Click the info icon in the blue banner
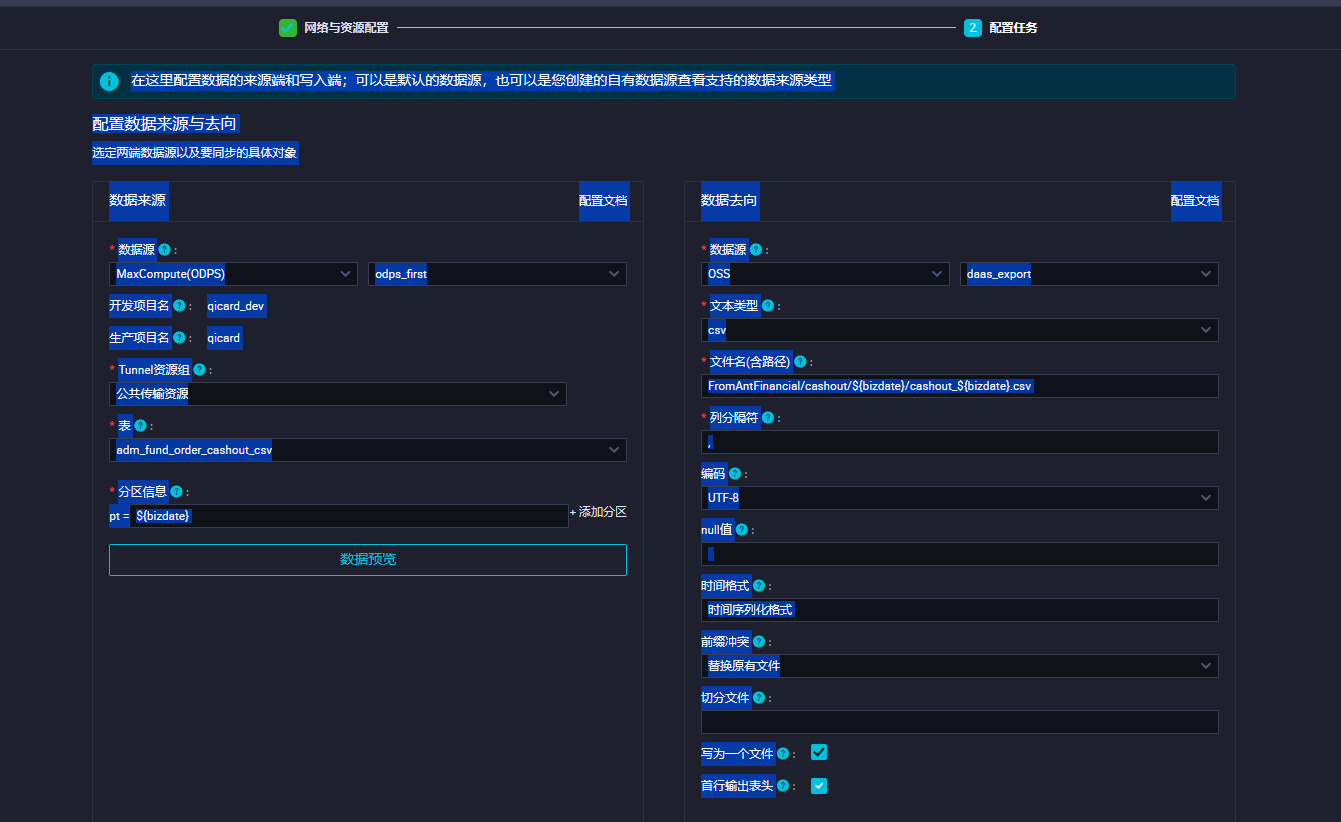 (x=110, y=81)
